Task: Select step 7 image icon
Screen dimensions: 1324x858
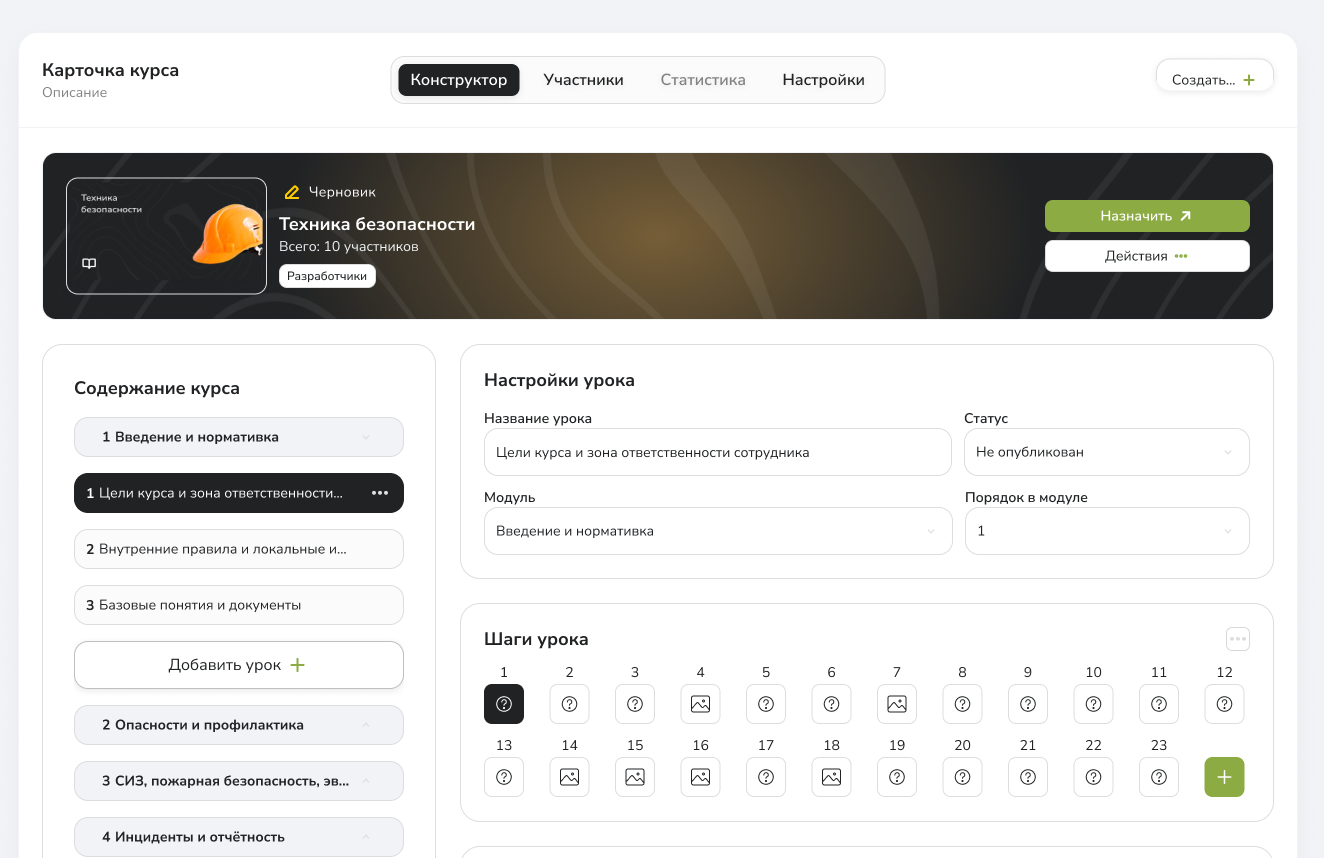Action: pyautogui.click(x=897, y=704)
